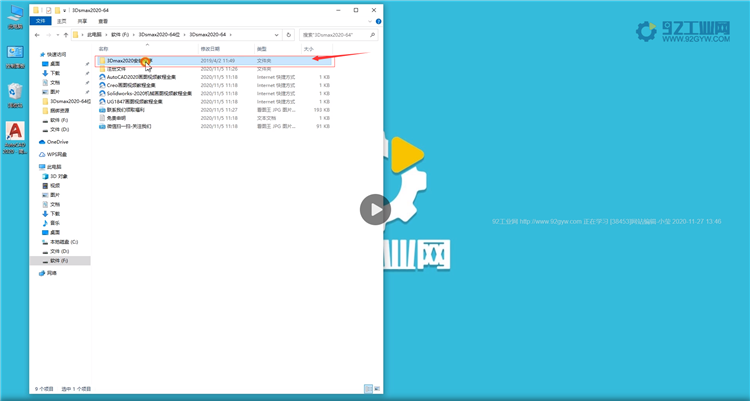The image size is (750, 401).
Task: Open Videos folder under This PC
Action: point(51,186)
